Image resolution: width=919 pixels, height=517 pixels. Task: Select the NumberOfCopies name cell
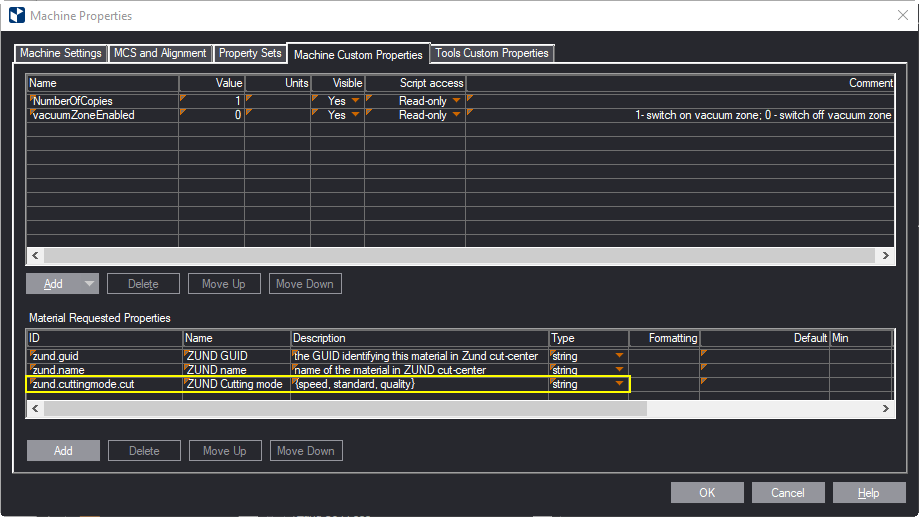[x=103, y=101]
